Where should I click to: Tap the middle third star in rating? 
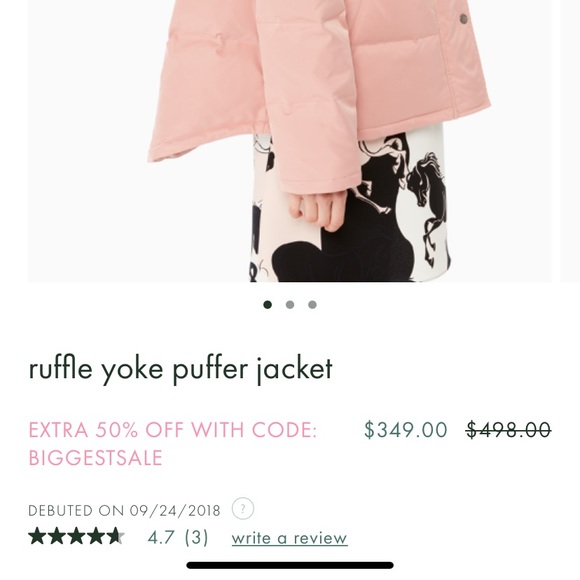[x=76, y=536]
